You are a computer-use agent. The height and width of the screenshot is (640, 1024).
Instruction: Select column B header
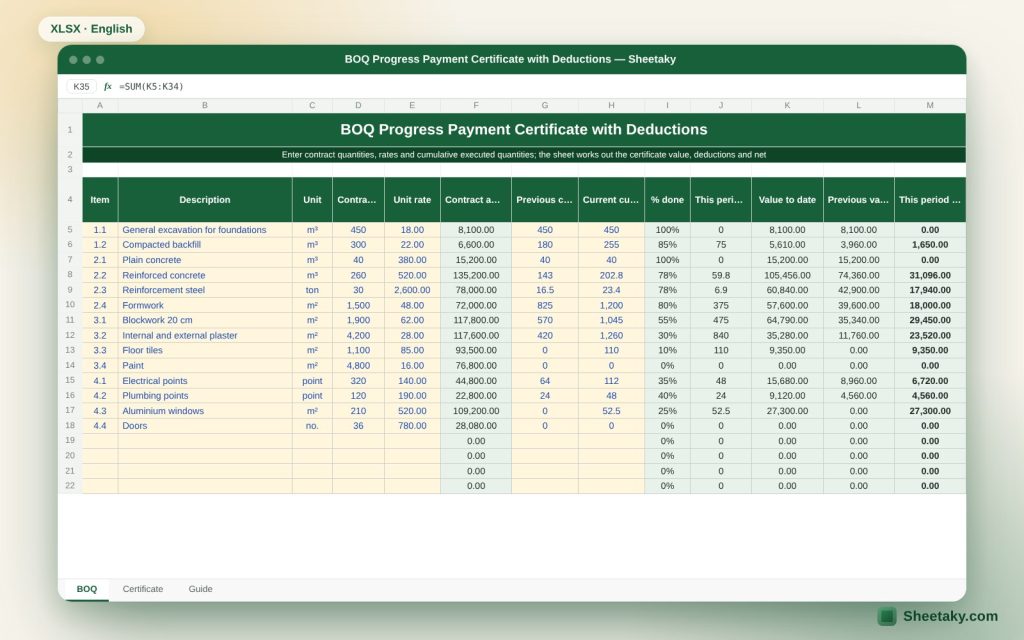205,105
